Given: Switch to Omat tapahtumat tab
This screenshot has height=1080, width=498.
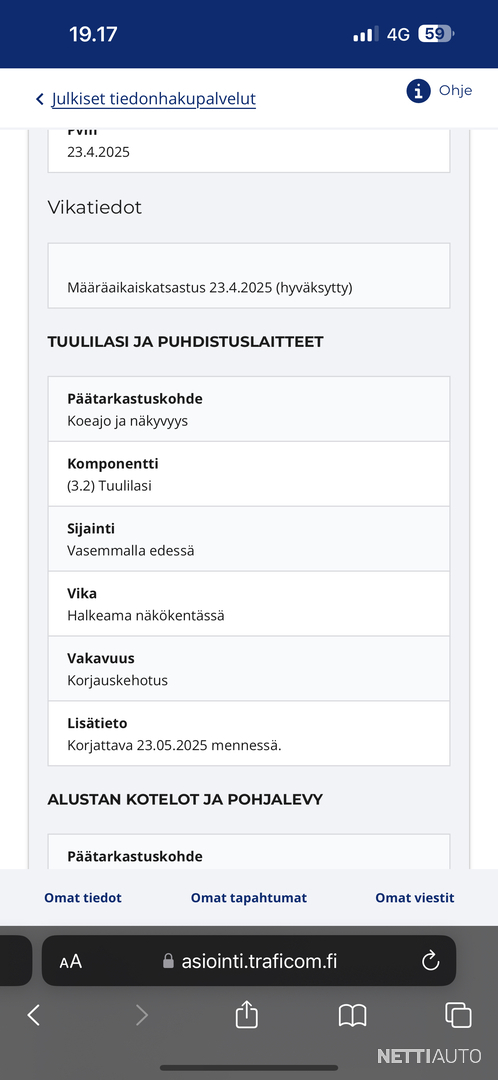Looking at the screenshot, I should (x=249, y=897).
